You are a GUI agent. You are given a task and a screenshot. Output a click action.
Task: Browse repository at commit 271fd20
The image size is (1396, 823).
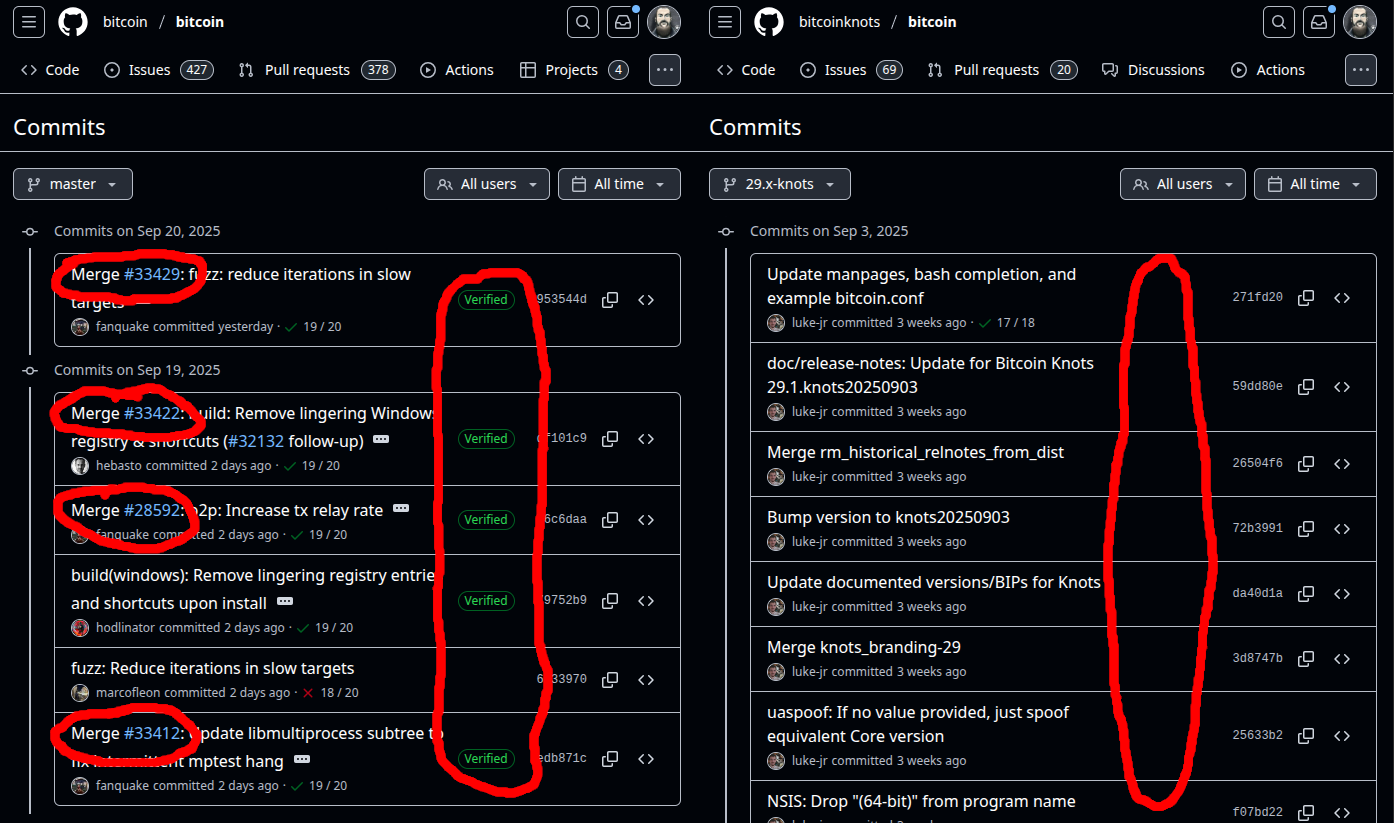coord(1342,298)
